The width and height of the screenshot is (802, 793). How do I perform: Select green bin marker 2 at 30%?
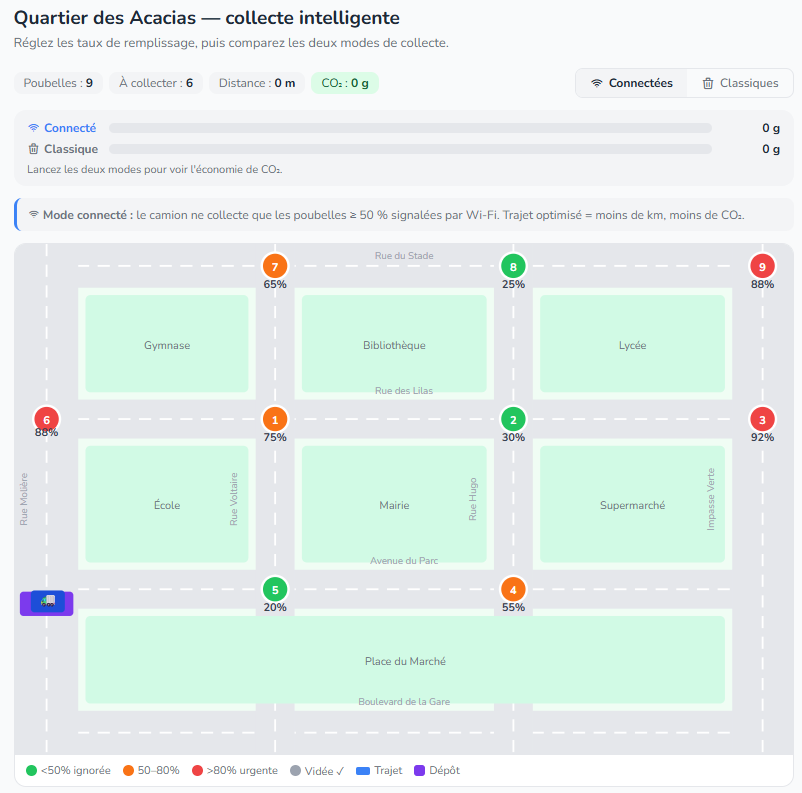point(513,420)
